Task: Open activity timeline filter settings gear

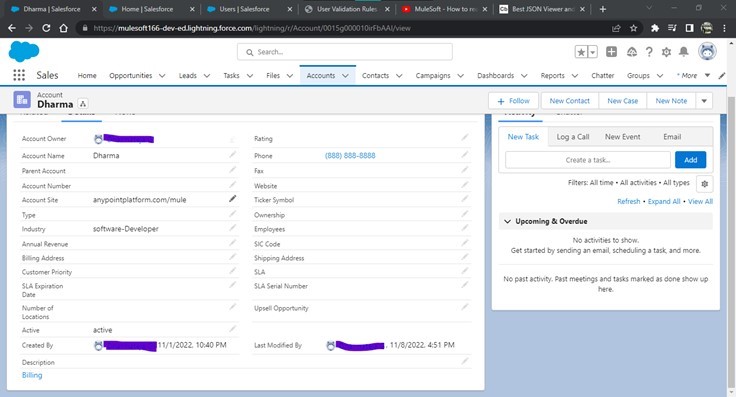Action: 705,184
